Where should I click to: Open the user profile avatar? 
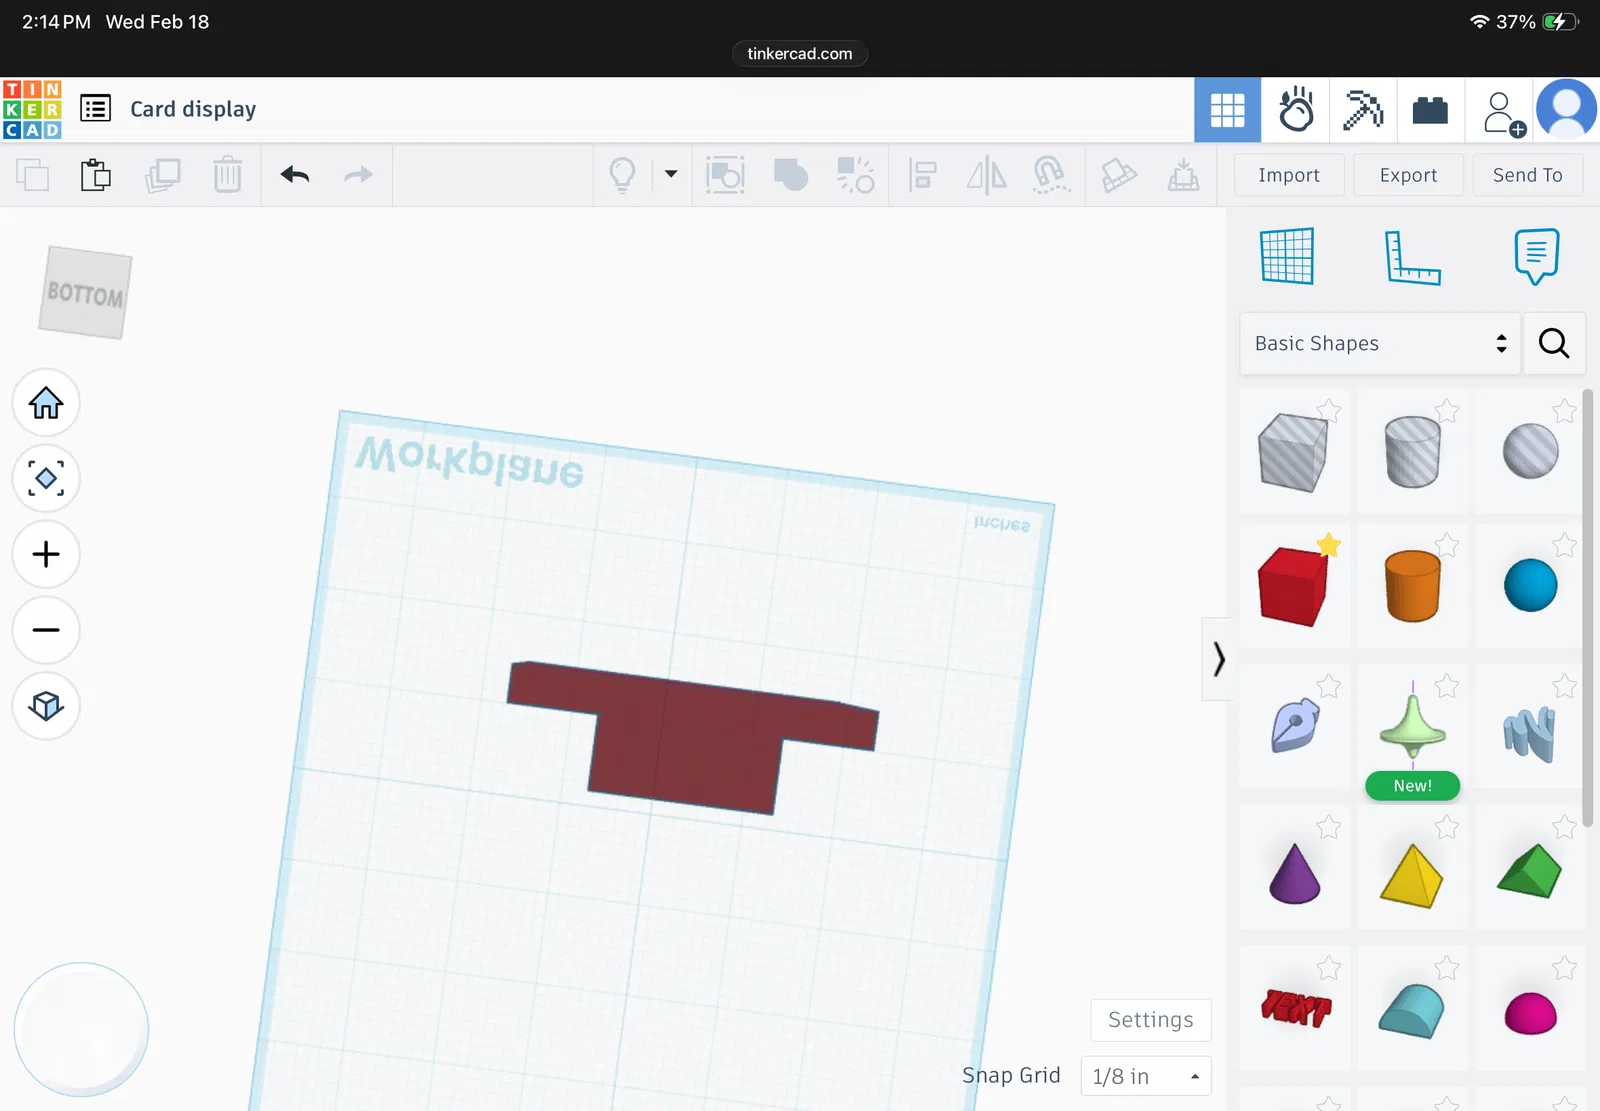(x=1566, y=109)
